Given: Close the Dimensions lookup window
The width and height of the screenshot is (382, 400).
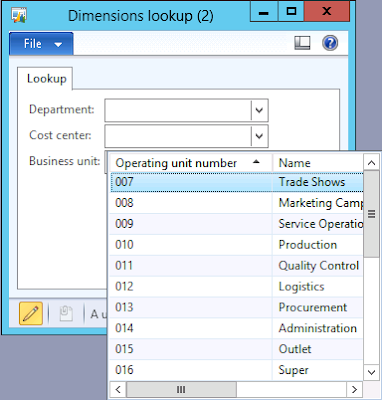Looking at the screenshot, I should (327, 12).
